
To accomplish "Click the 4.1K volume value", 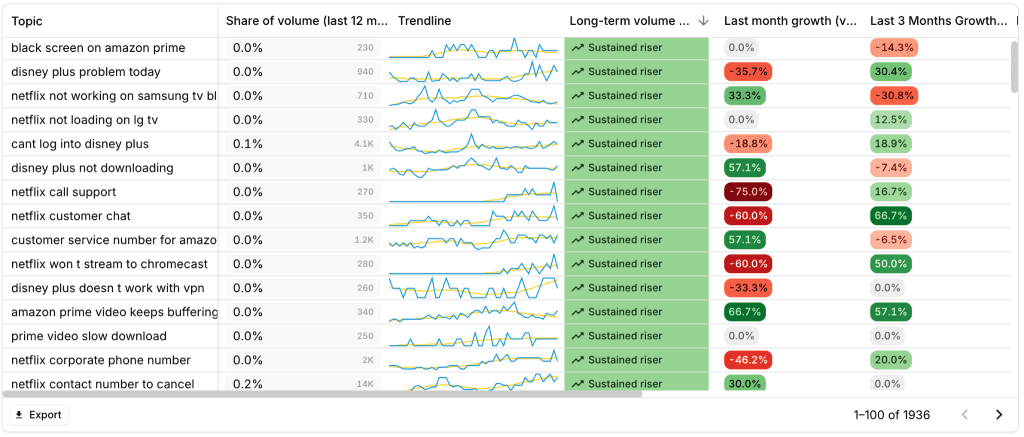I will pyautogui.click(x=364, y=144).
